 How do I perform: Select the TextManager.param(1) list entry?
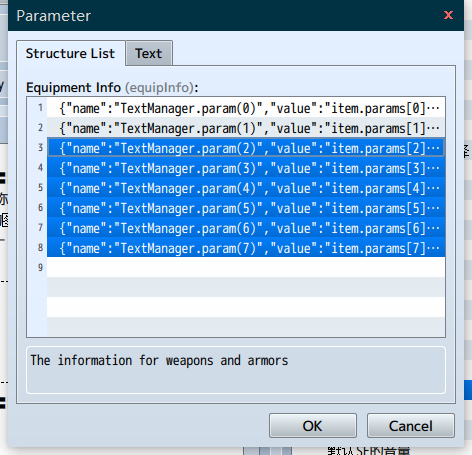coord(246,128)
